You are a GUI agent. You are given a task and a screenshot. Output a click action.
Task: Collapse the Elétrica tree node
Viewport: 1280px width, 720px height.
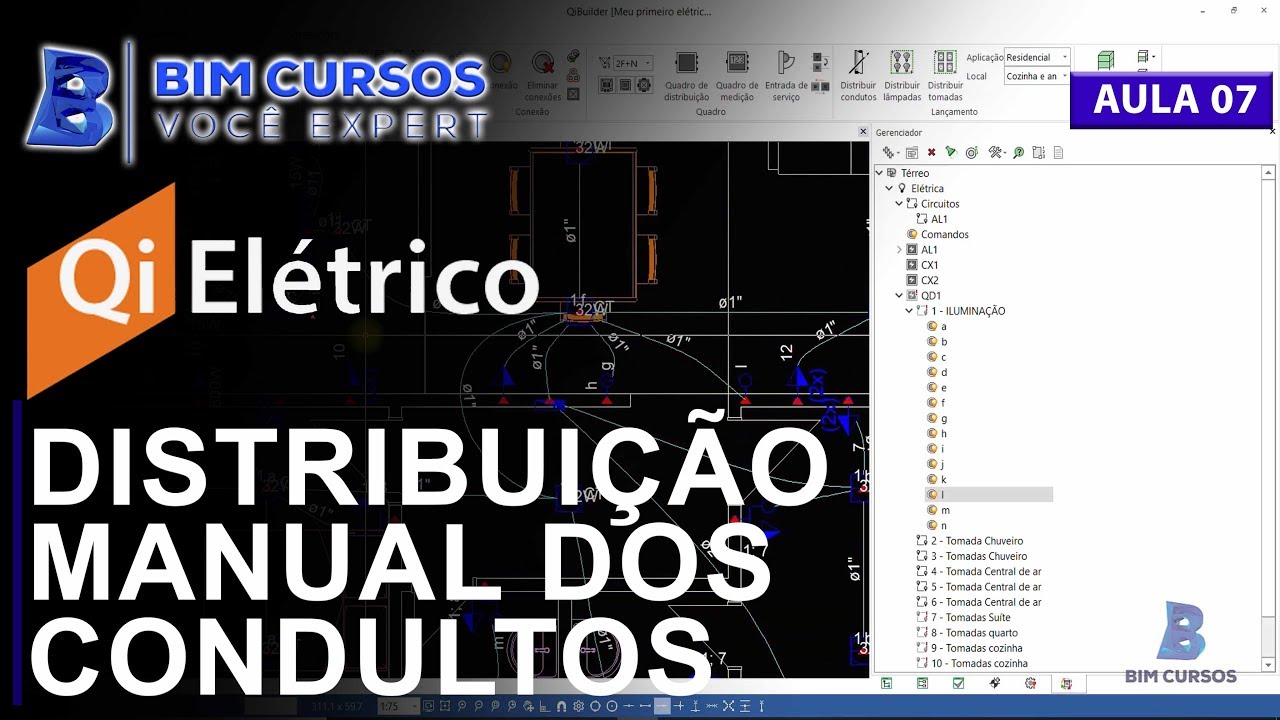(889, 188)
